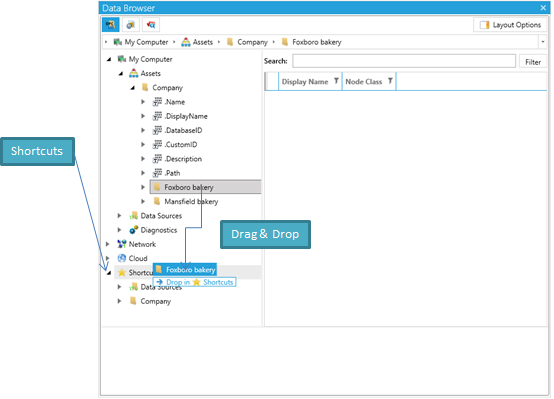
Task: Click the Filter button
Action: pos(533,62)
